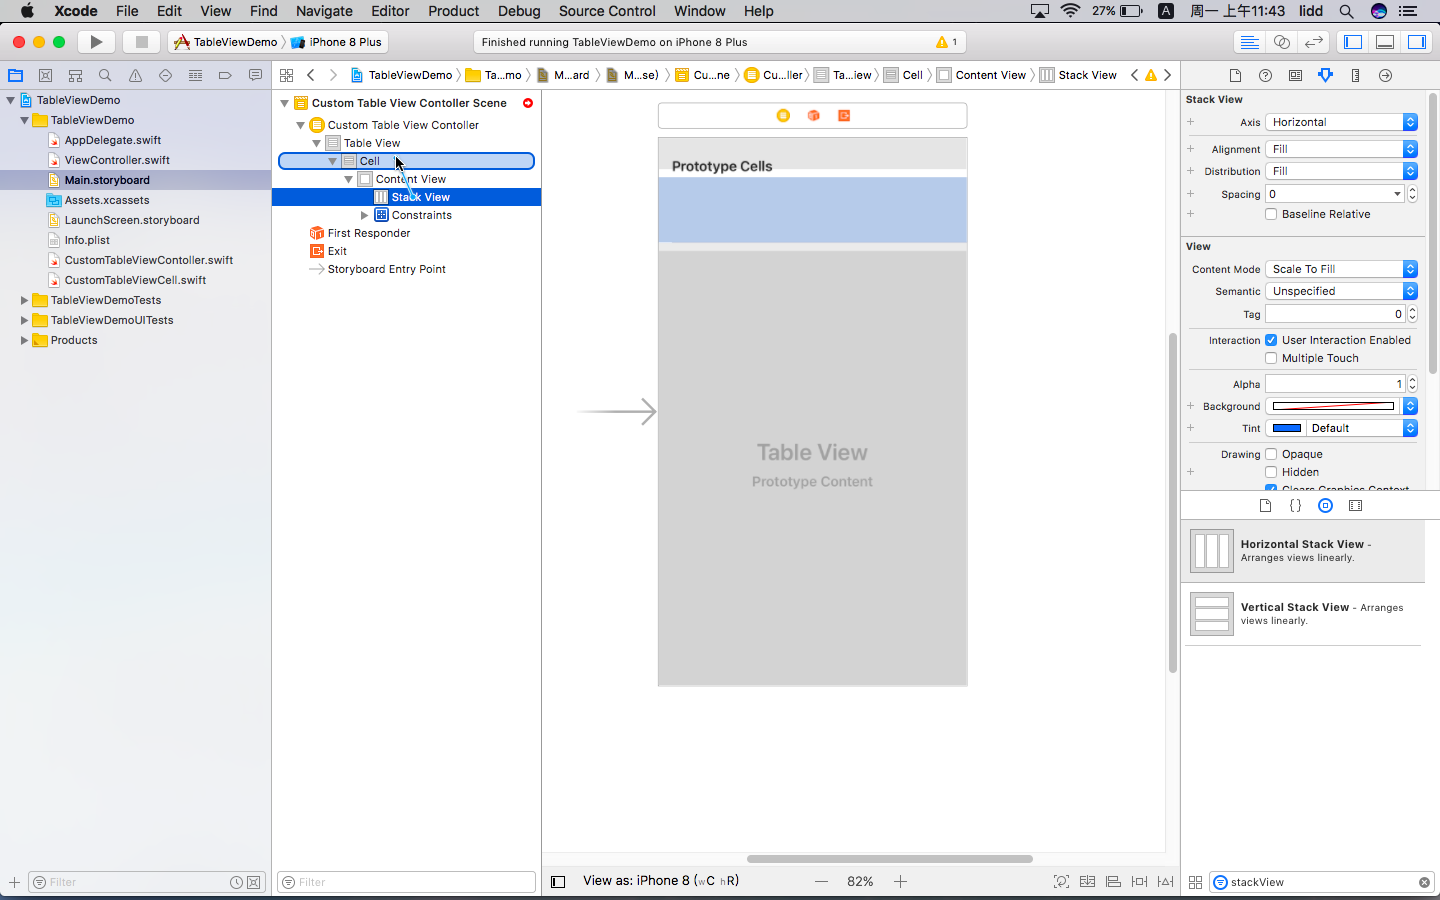Click the stackView library filter field

[x=1320, y=882]
